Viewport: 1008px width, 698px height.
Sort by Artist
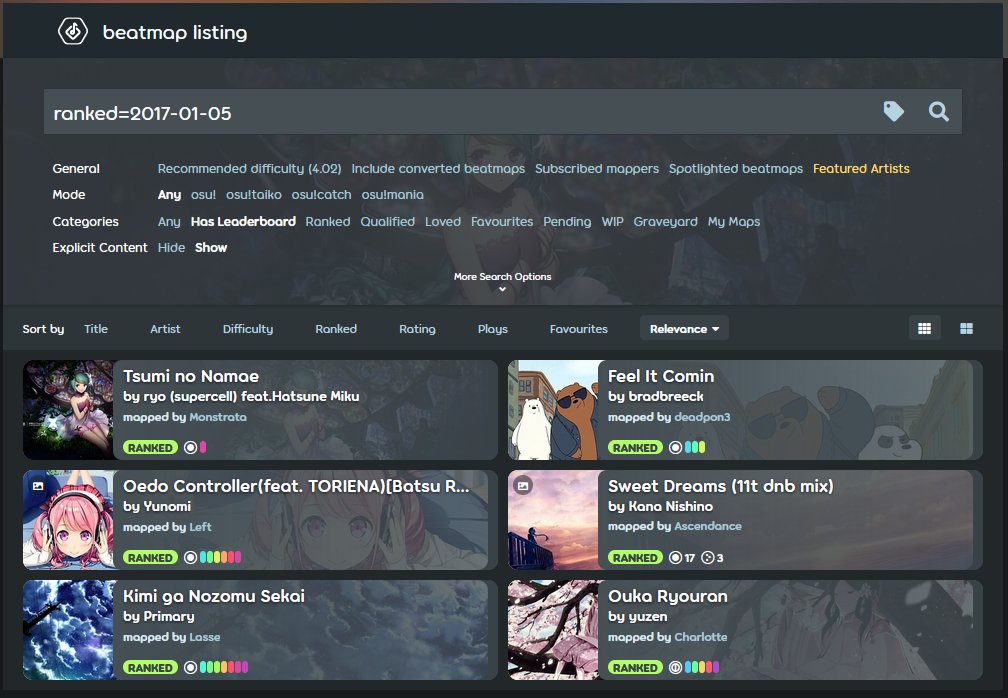pos(165,328)
